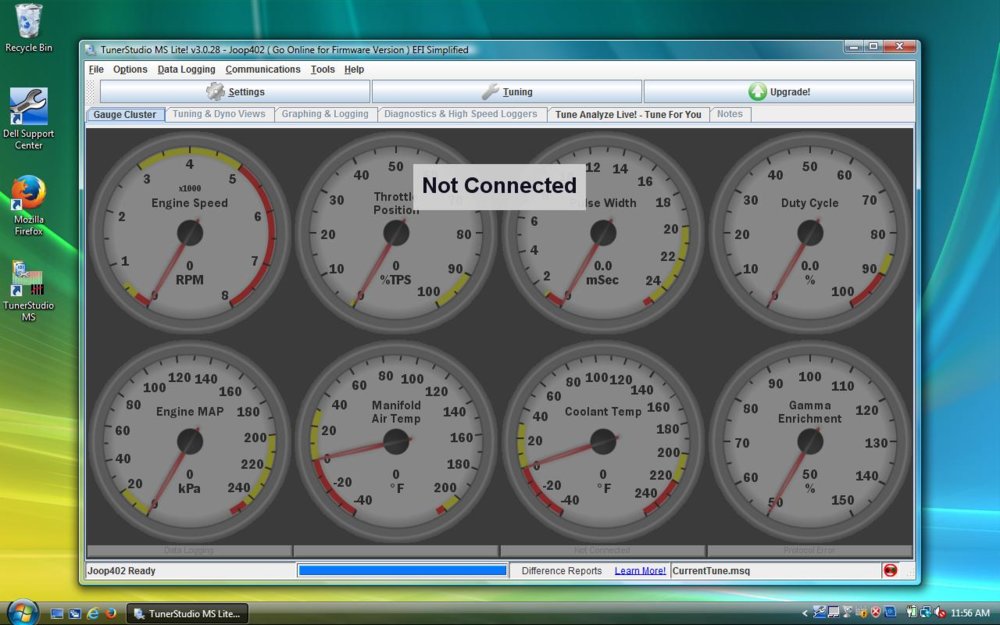Open Internet Explorer from quick launch
Image resolution: width=1000 pixels, height=625 pixels.
tap(93, 613)
